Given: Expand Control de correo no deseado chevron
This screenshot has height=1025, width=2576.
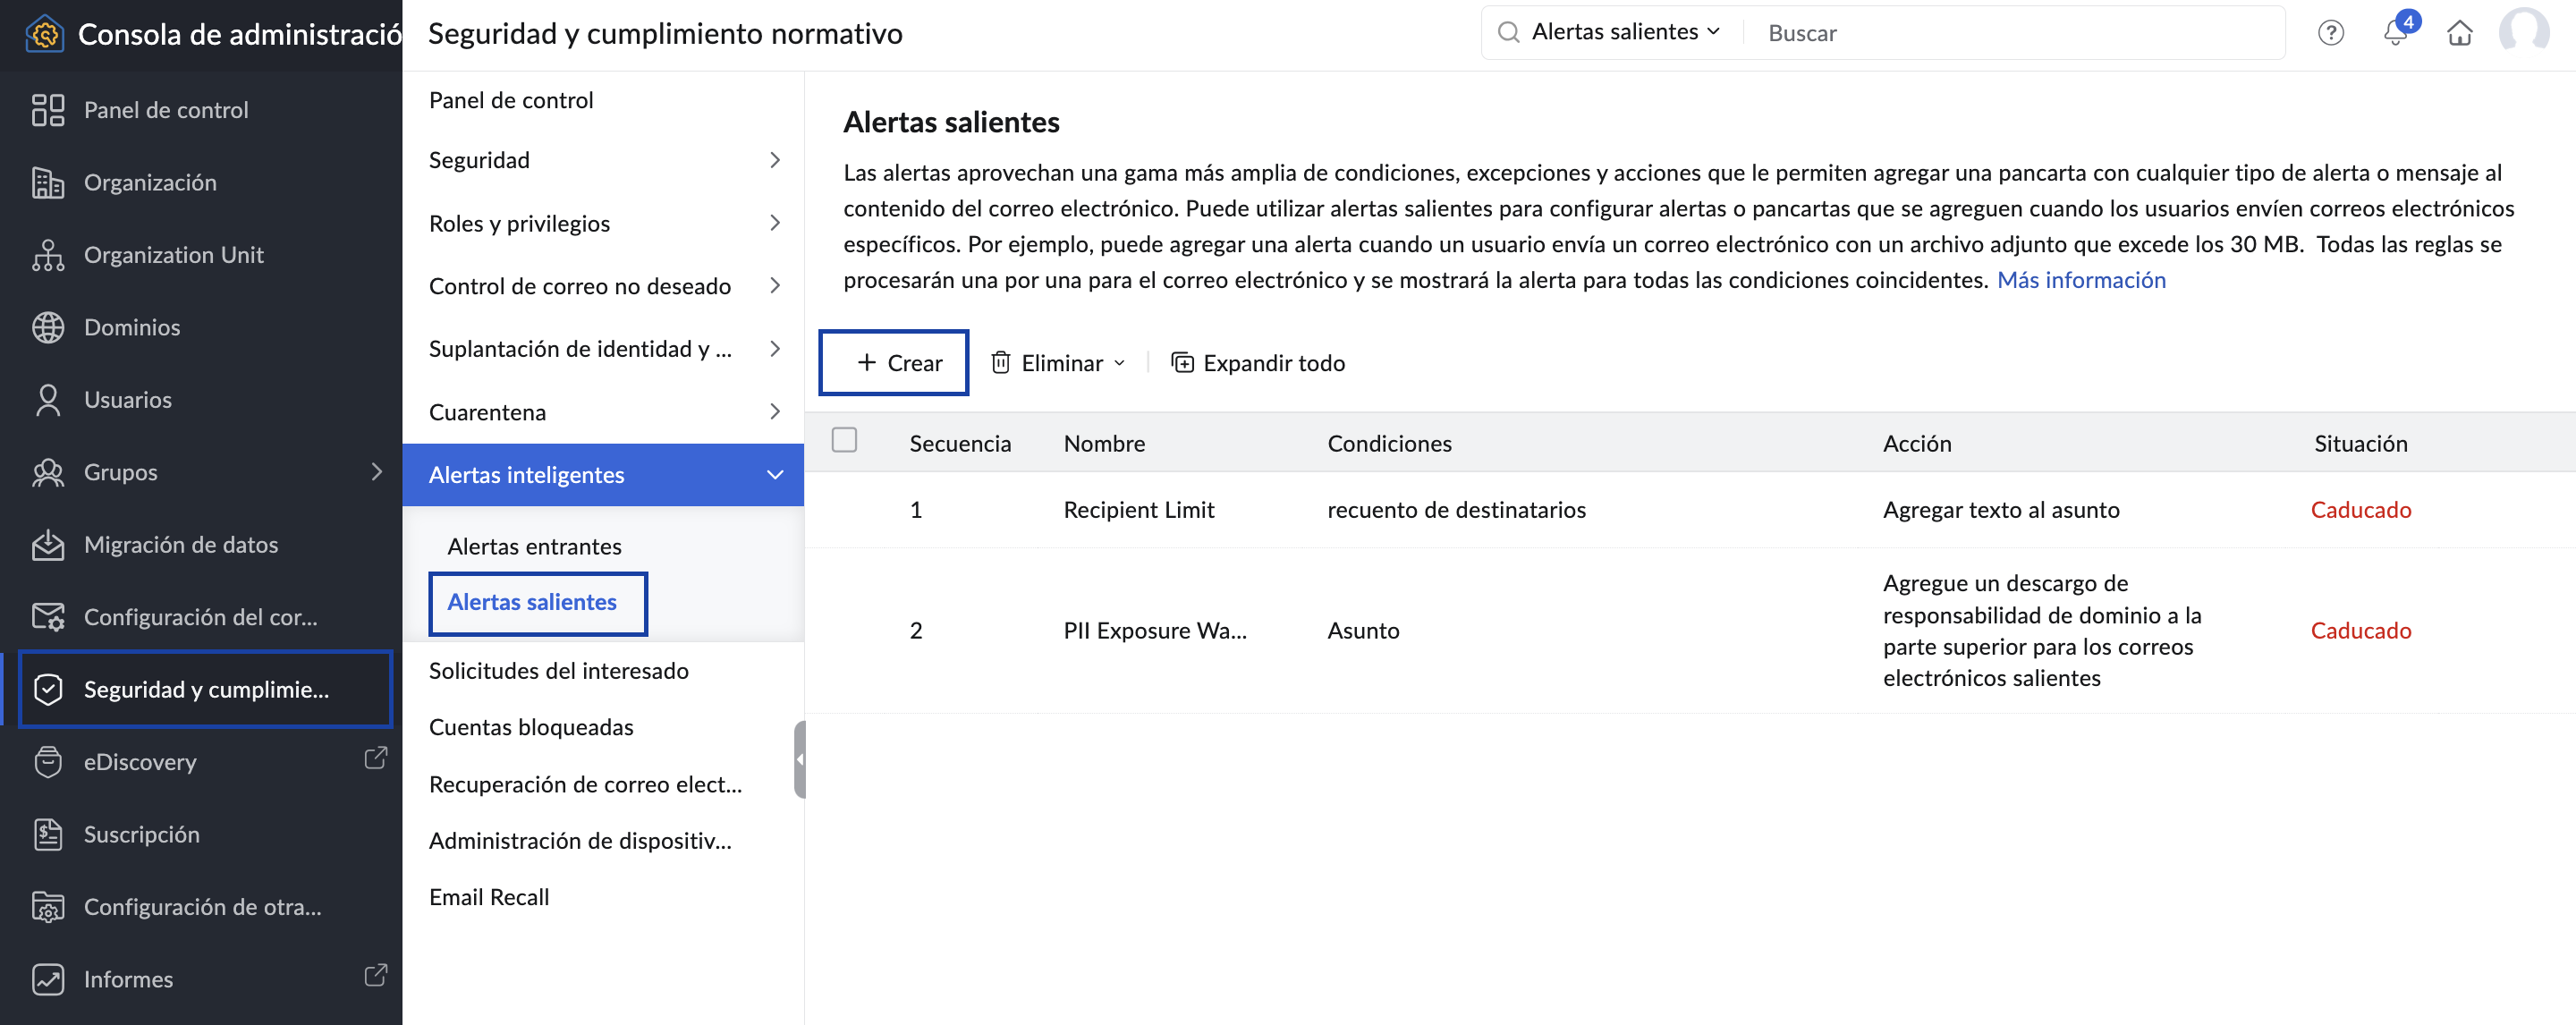Looking at the screenshot, I should [x=775, y=286].
